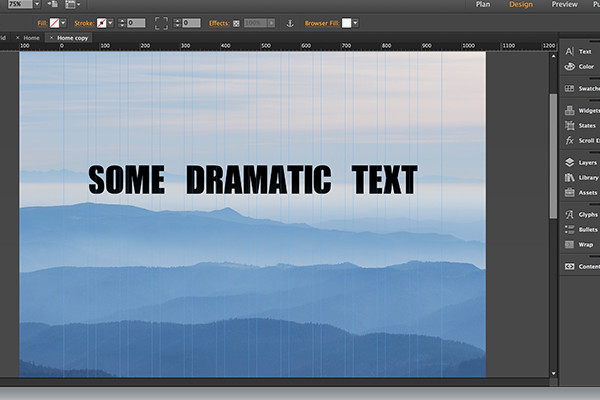The image size is (600, 400).
Task: Open the view options icon menu
Action: [x=72, y=4]
